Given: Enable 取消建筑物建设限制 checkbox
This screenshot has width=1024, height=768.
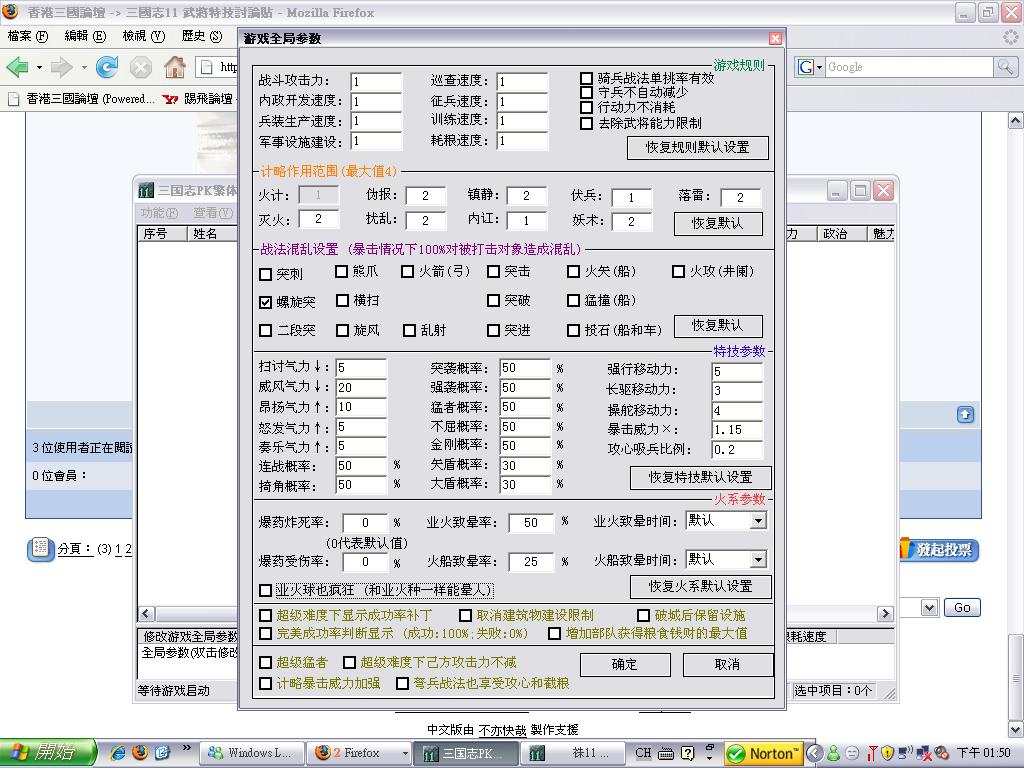Looking at the screenshot, I should (465, 615).
